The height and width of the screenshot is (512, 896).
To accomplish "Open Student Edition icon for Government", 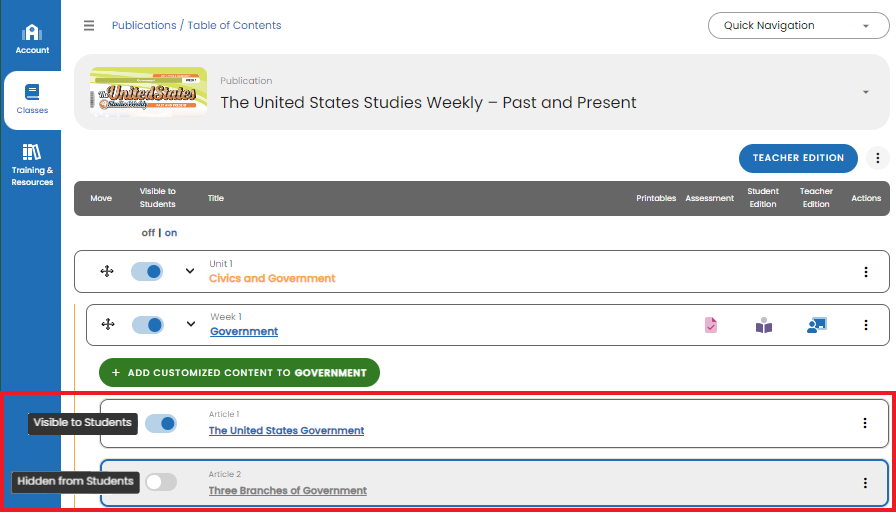I will coord(763,325).
